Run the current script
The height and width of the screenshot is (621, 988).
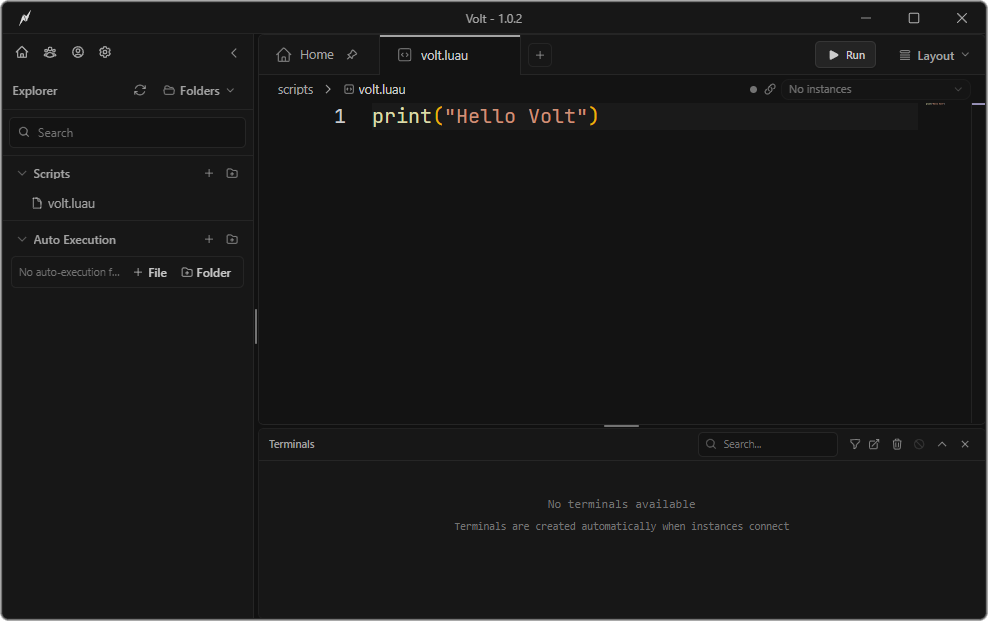(x=845, y=55)
